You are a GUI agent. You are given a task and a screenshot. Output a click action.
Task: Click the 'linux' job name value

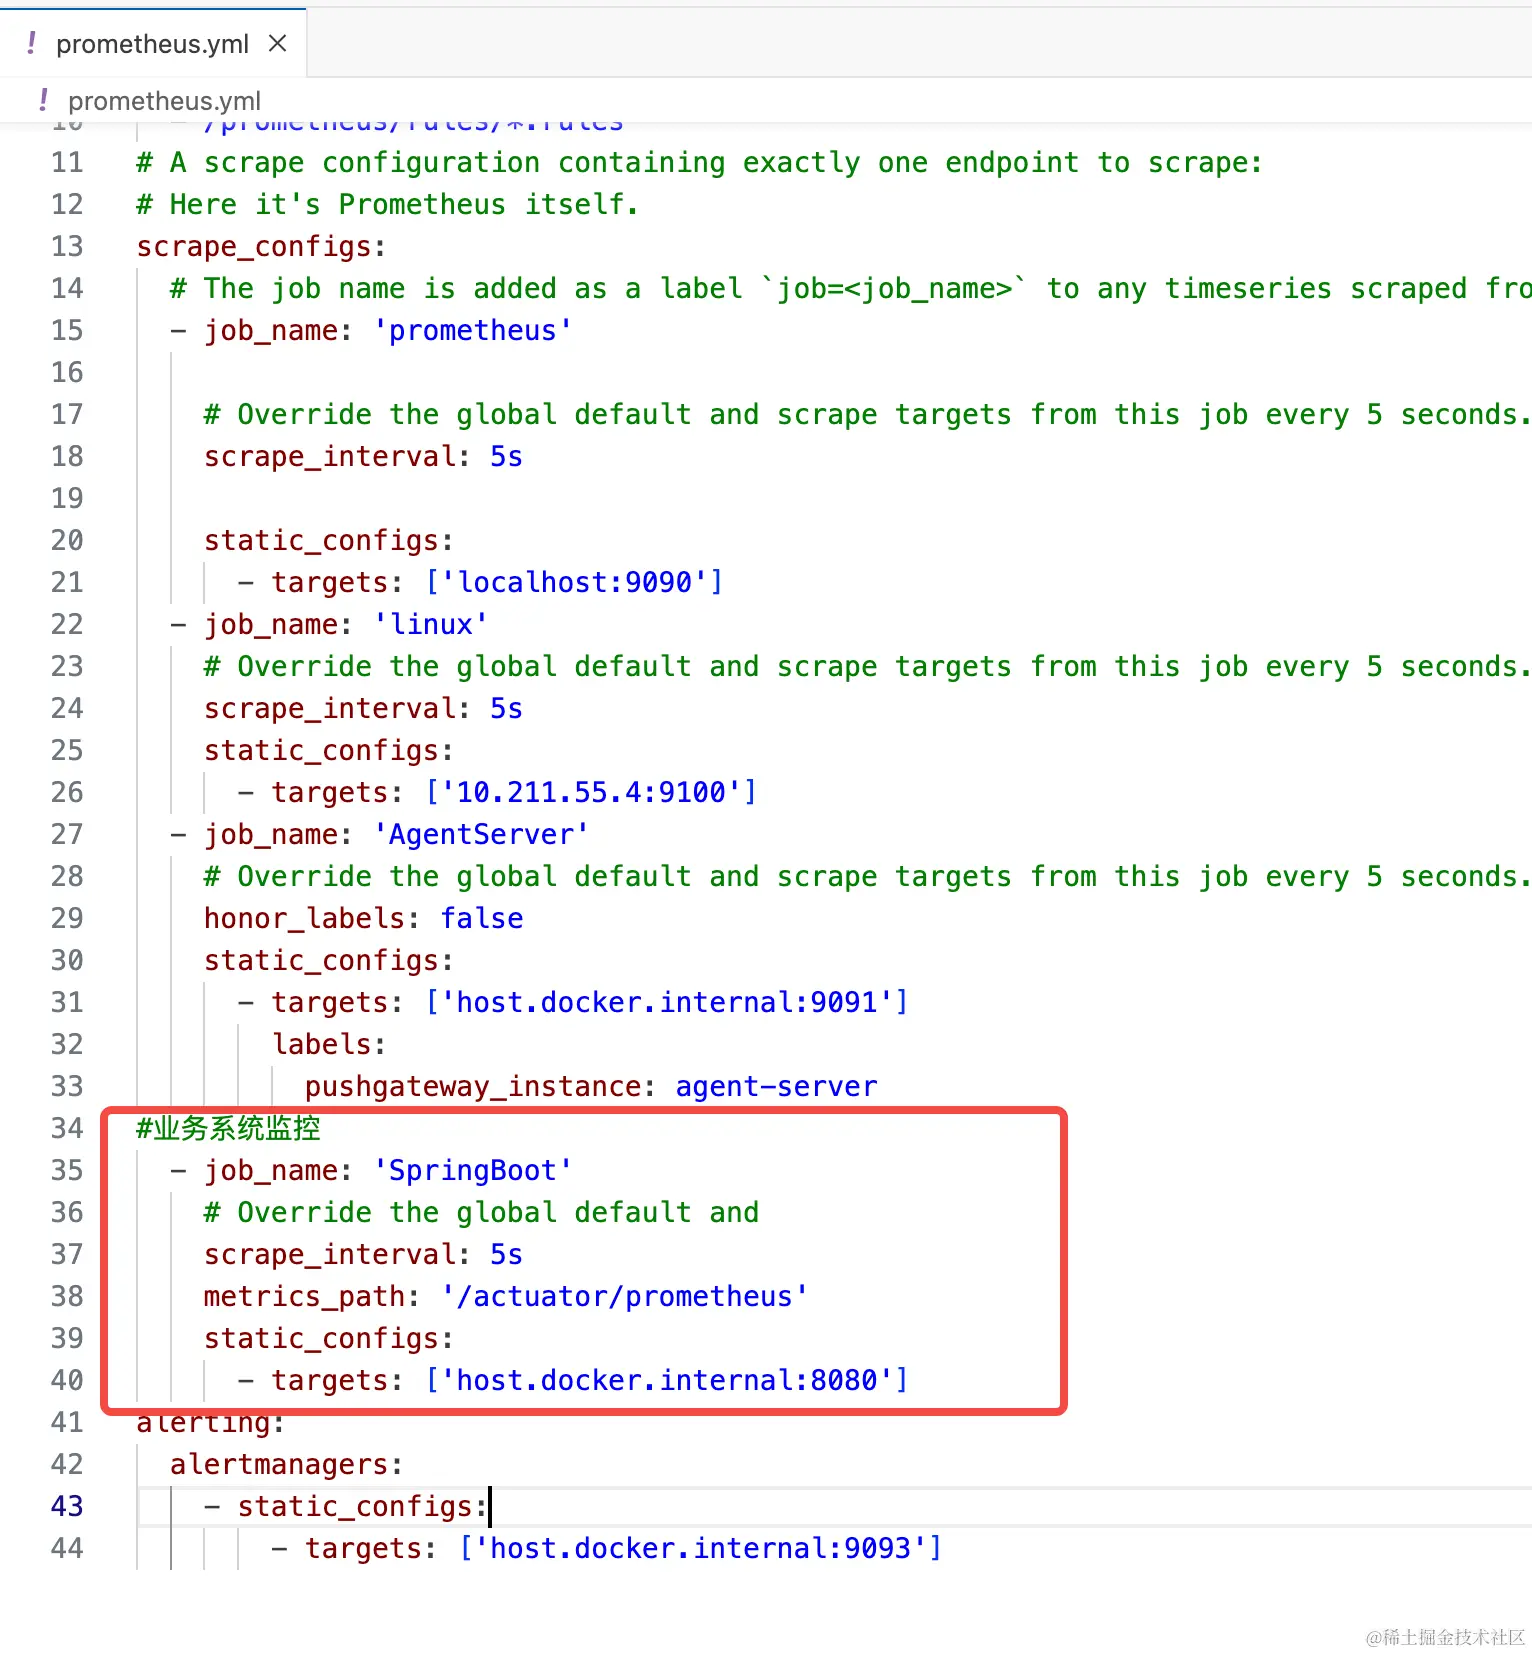[431, 624]
